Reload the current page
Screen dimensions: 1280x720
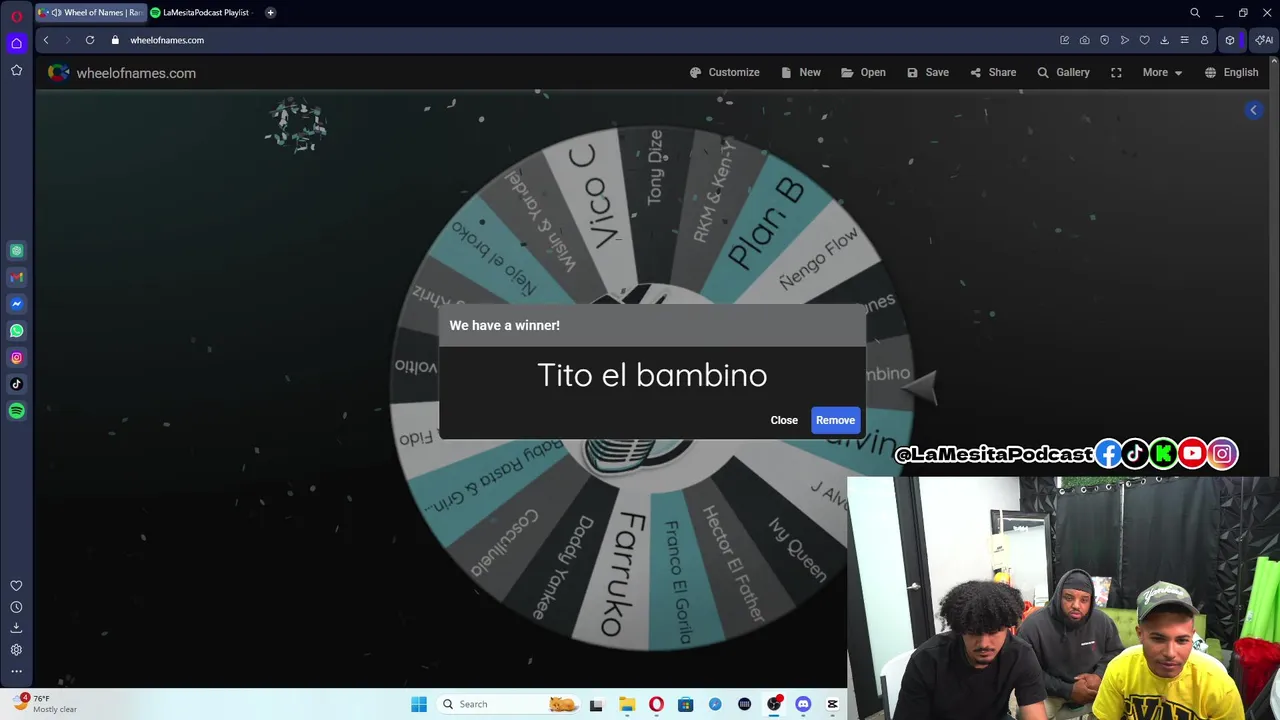tap(90, 40)
